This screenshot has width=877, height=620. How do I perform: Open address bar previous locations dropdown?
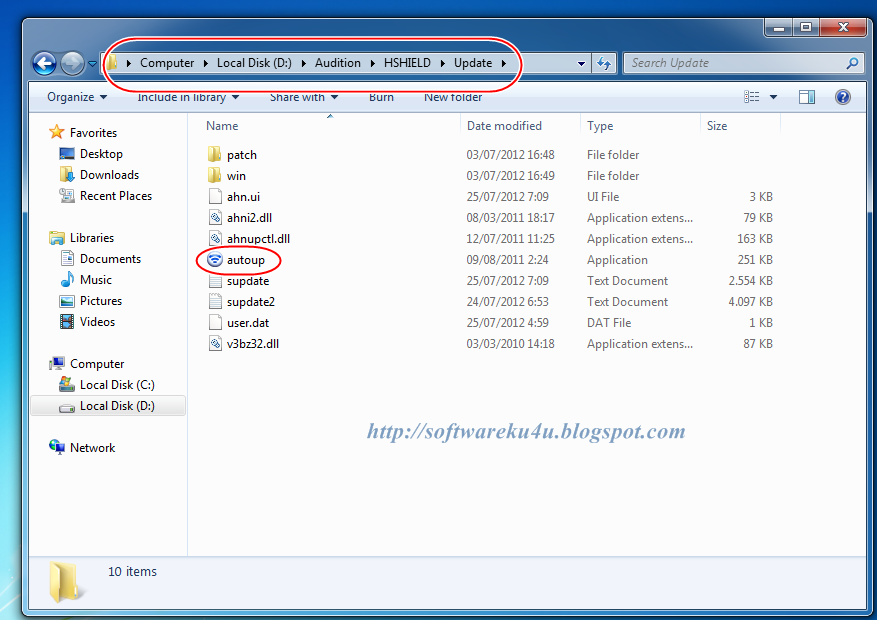[581, 64]
